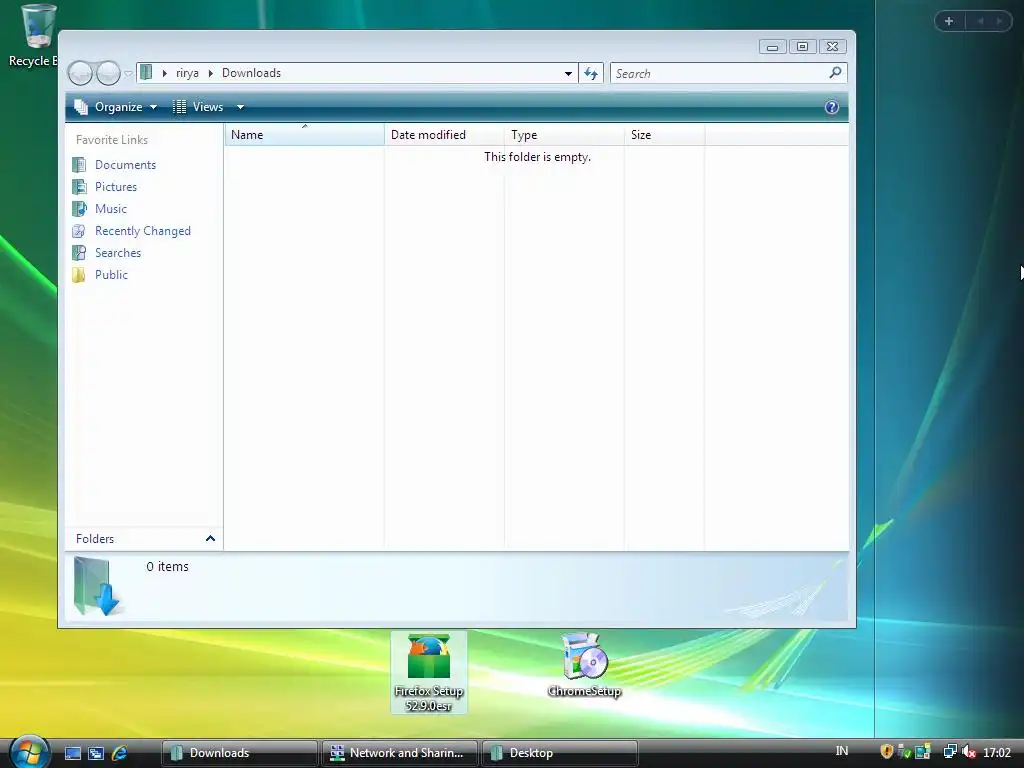Screen dimensions: 1024x768
Task: Sort by the Name column header
Action: point(304,135)
